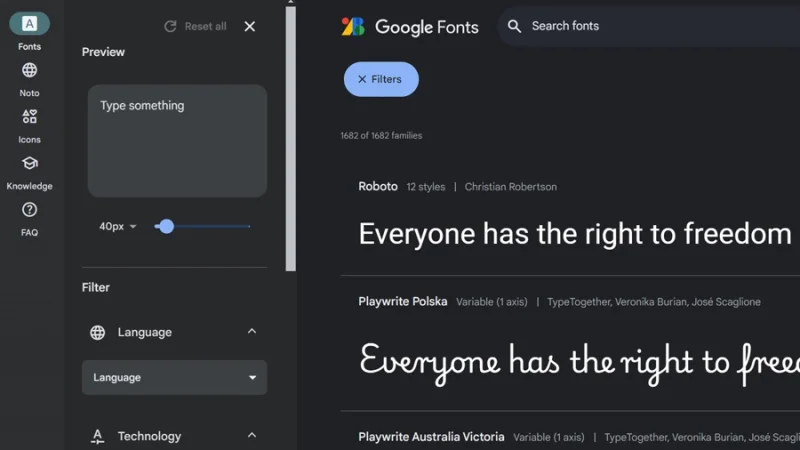Viewport: 800px width, 450px height.
Task: Click the preview size slider handle
Action: pyautogui.click(x=166, y=226)
